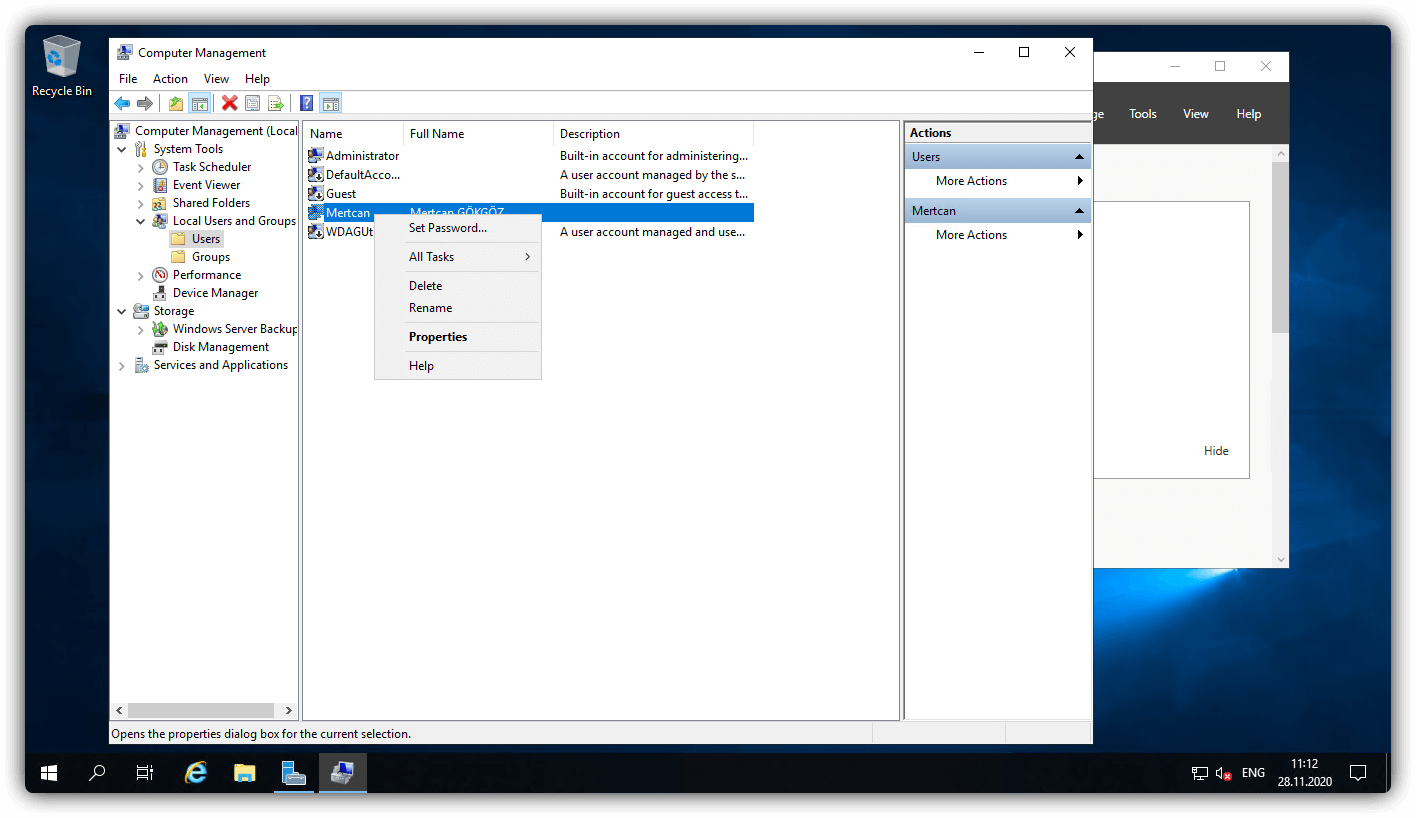The image size is (1416, 818).
Task: Click Server Manager taskbar icon
Action: [294, 773]
